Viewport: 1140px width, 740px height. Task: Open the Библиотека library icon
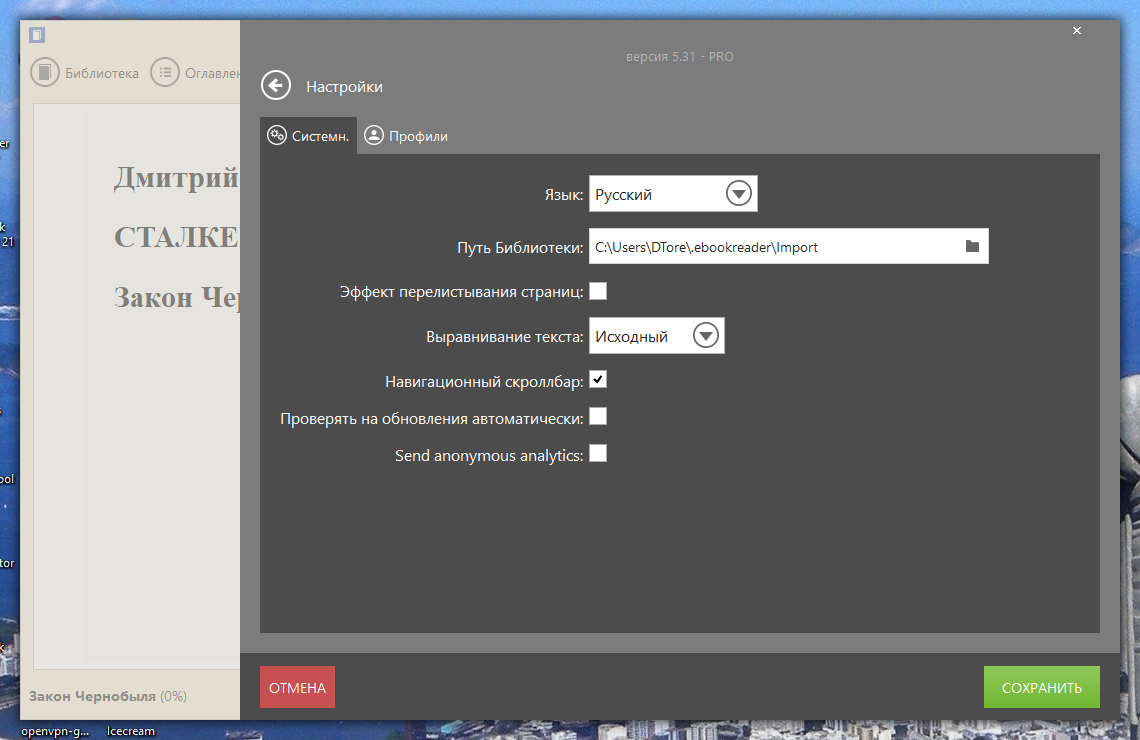(x=44, y=73)
